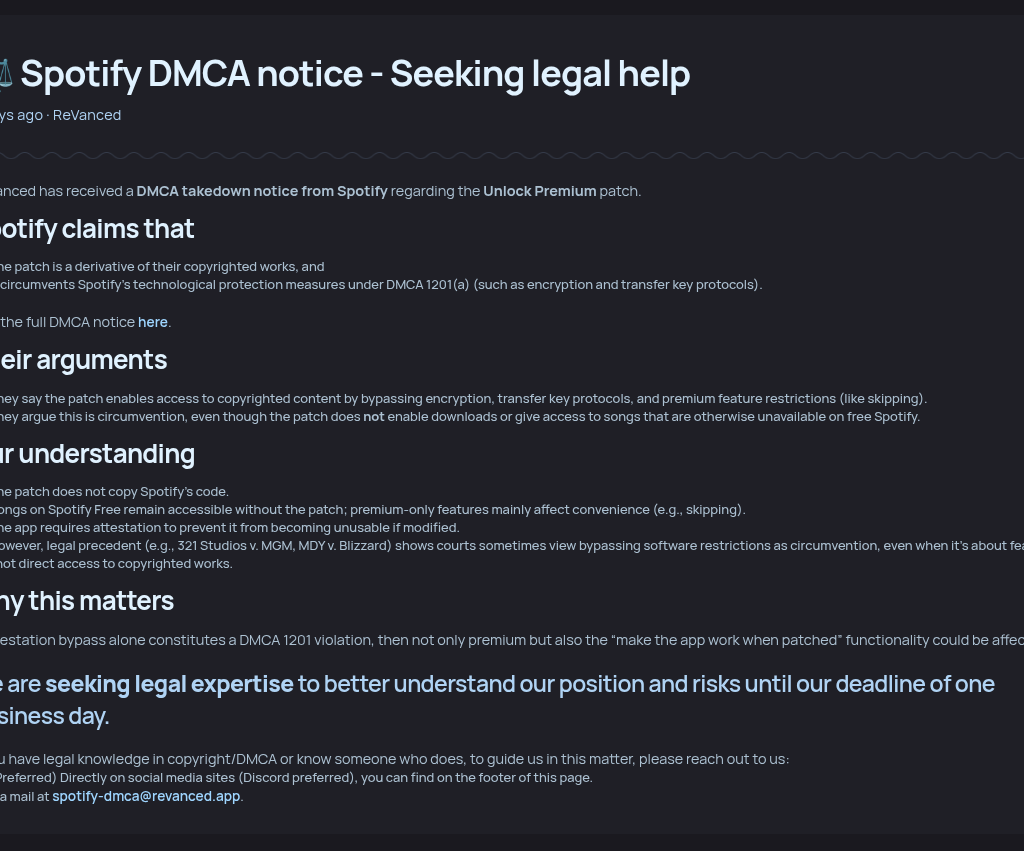Click the scales emoji beside the title
Screen dimensions: 1024x851
tap(5, 74)
